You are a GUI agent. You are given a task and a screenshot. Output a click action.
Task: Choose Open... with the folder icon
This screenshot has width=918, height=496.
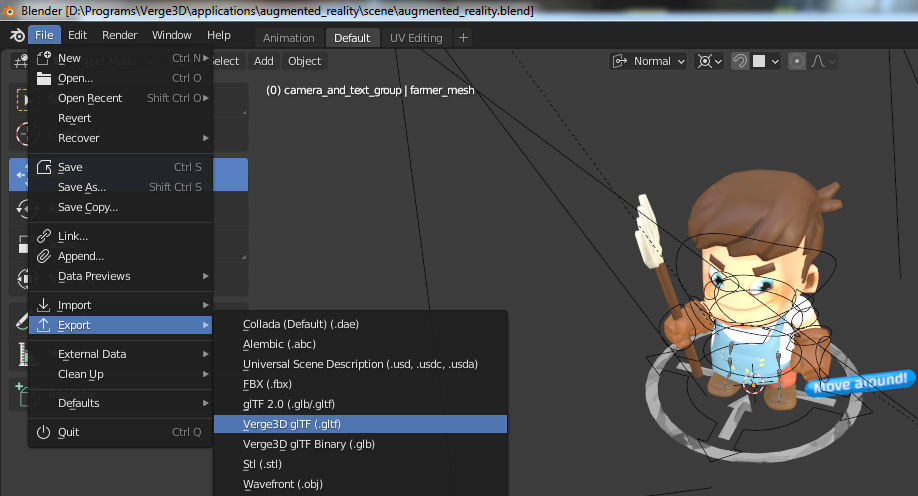coord(121,78)
